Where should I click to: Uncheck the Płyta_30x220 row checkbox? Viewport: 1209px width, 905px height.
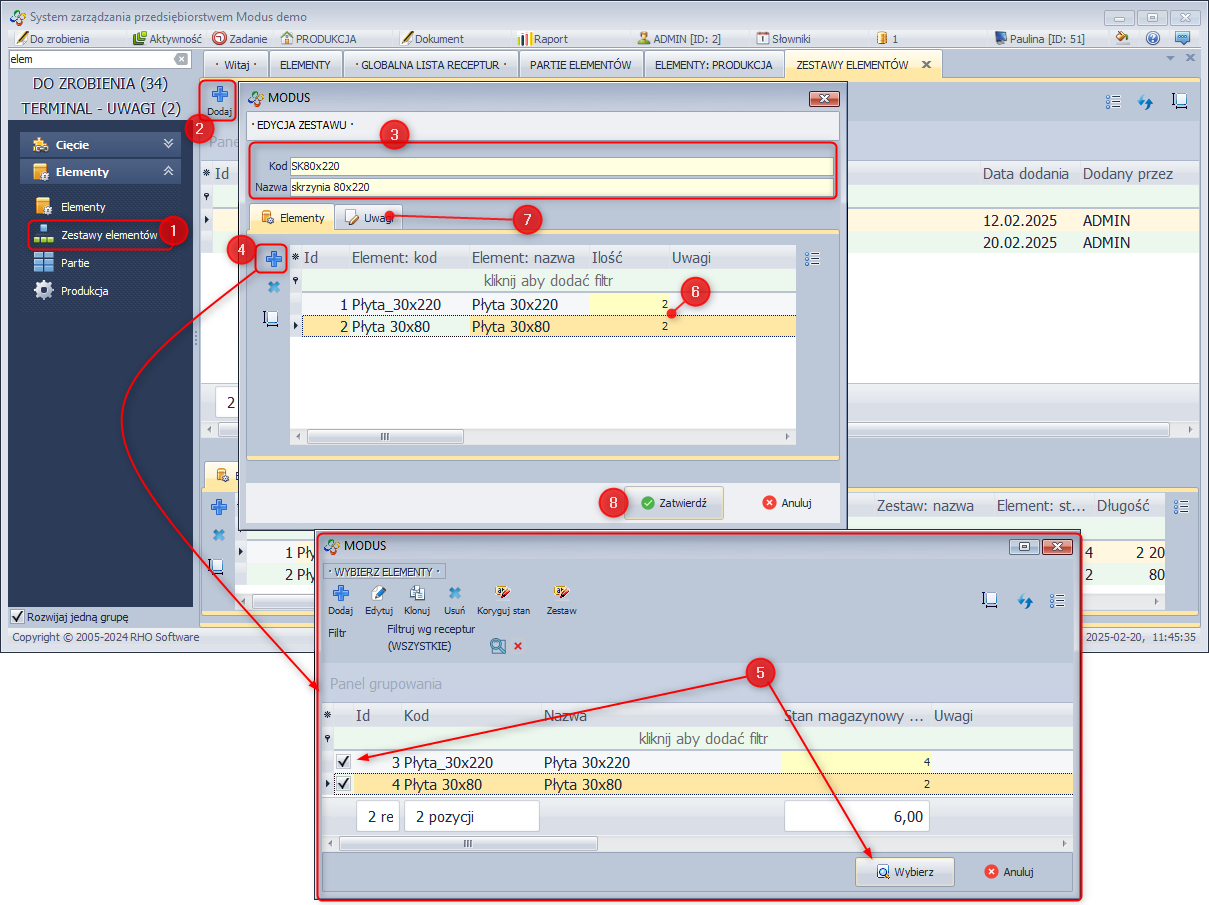(343, 762)
